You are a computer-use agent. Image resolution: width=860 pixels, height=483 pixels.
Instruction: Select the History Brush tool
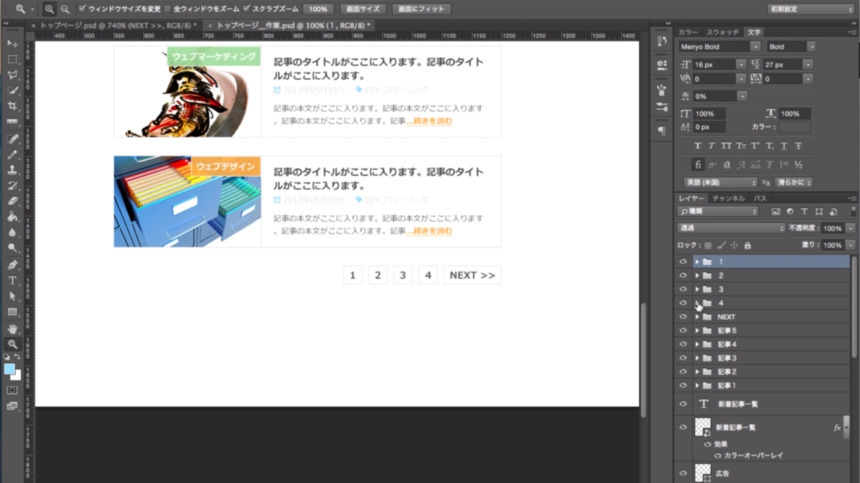(x=12, y=186)
